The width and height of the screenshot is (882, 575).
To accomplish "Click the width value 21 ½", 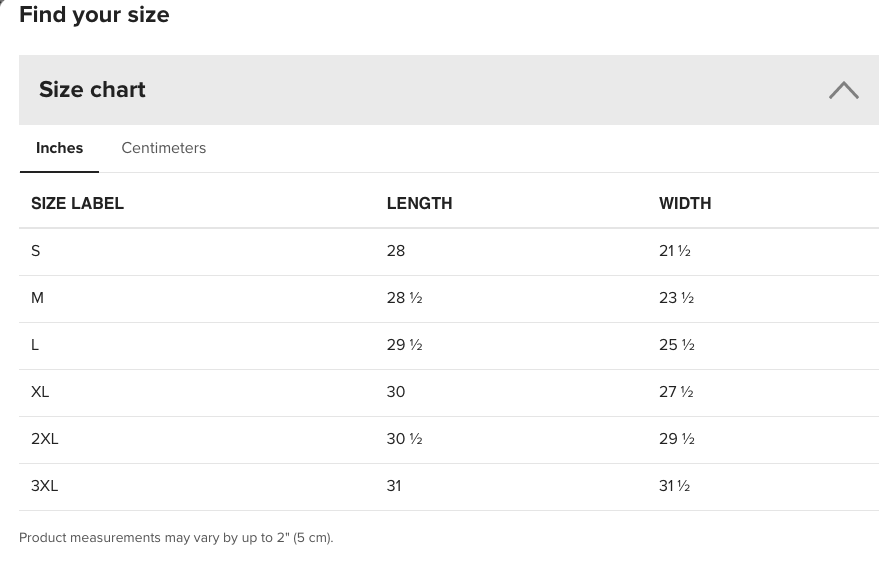I will pos(675,251).
